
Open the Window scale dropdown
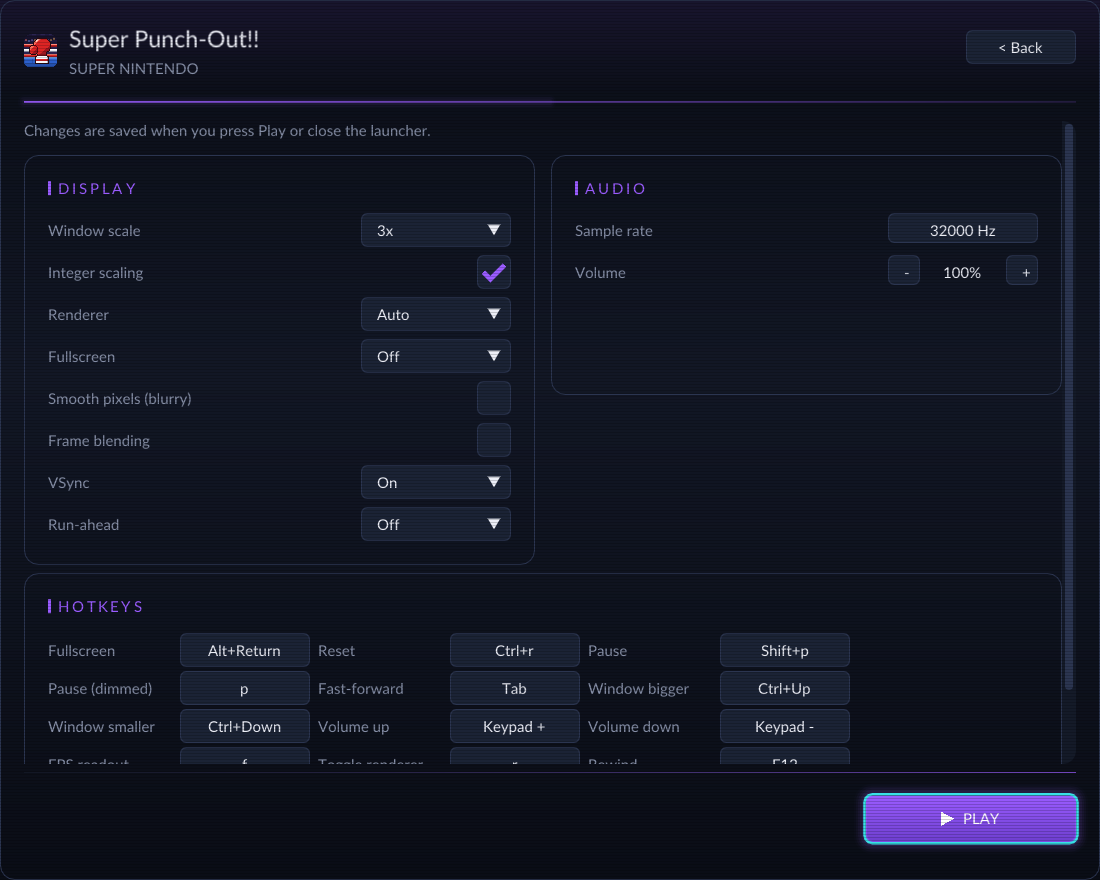pyautogui.click(x=436, y=230)
